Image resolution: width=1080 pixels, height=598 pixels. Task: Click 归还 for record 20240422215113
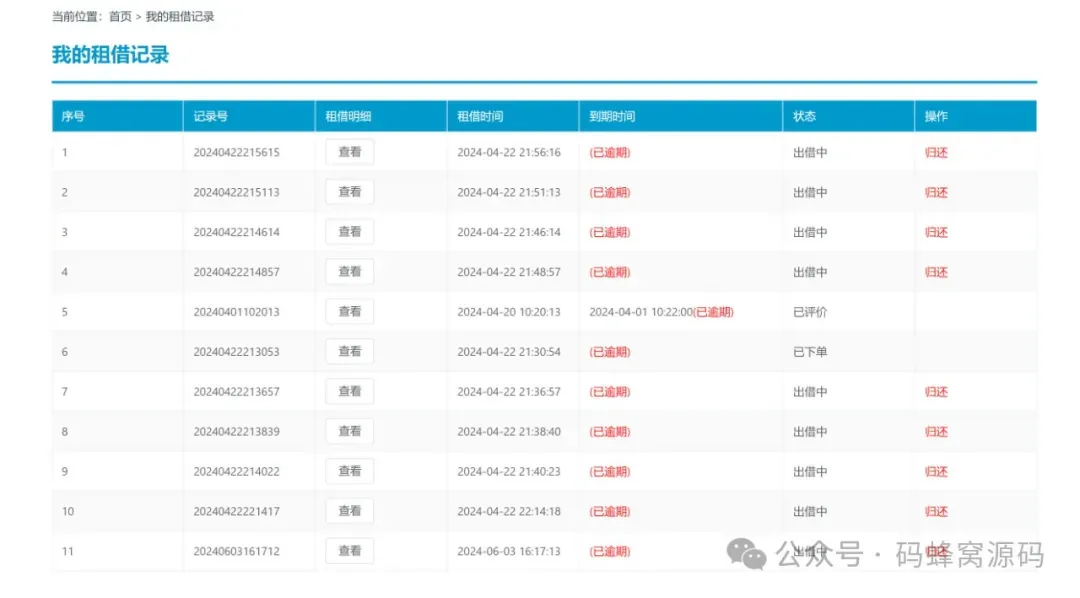tap(936, 193)
